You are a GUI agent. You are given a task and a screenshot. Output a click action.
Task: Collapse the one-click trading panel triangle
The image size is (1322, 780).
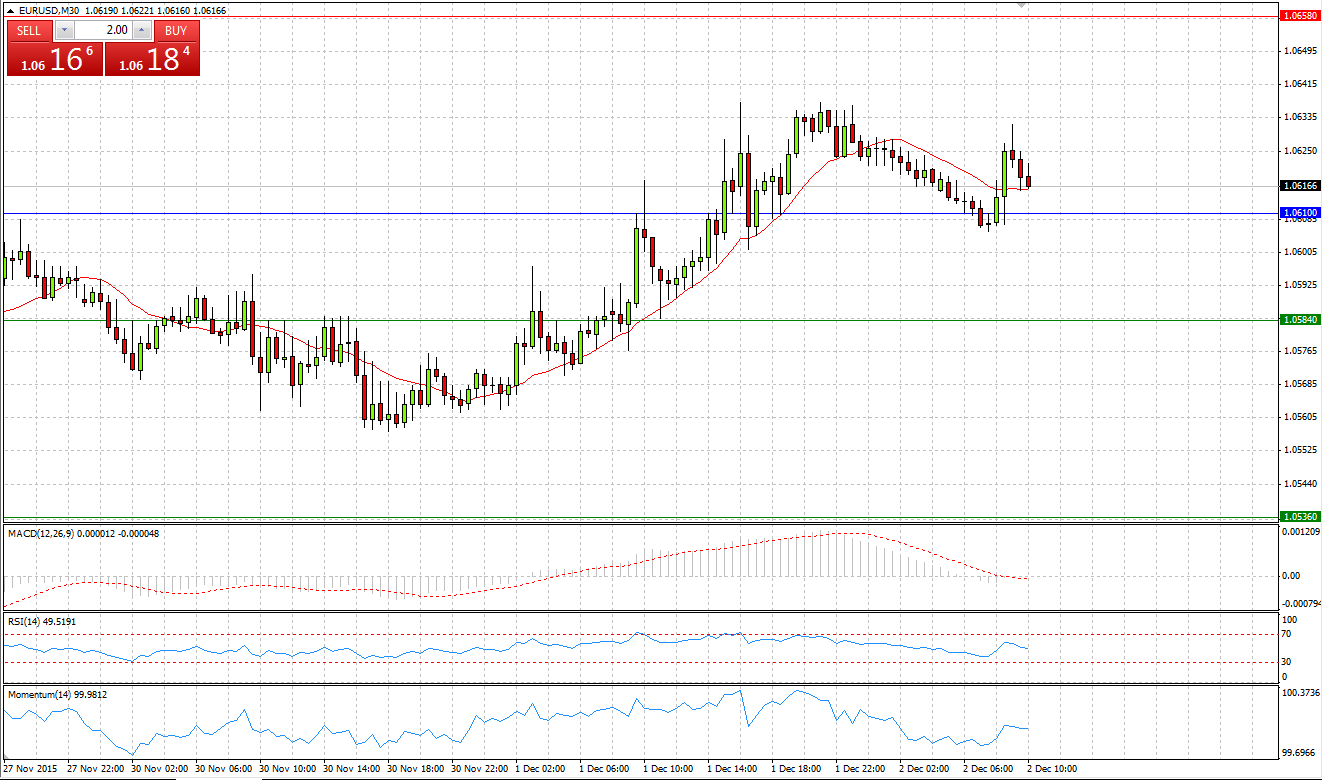click(11, 10)
